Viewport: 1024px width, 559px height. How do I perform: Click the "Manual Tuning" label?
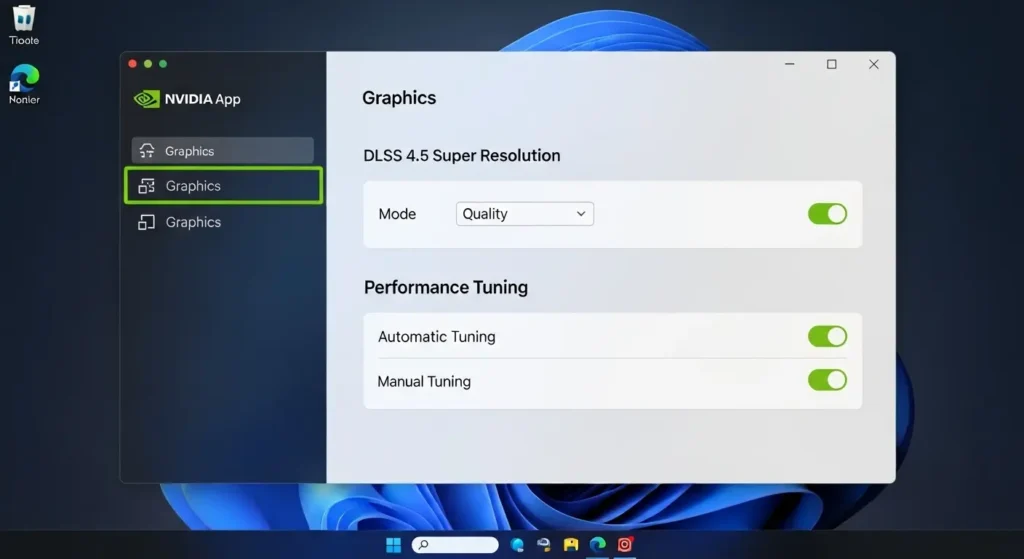[x=424, y=381]
